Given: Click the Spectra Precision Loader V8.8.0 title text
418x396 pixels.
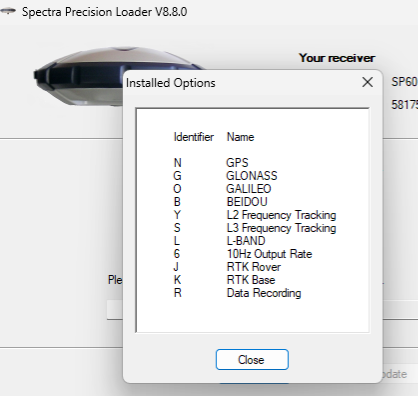Looking at the screenshot, I should (104, 12).
